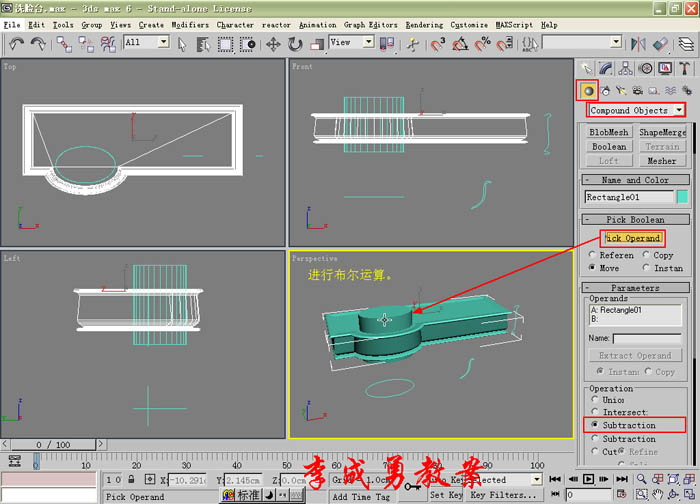
Task: Open the All selection filter dropdown
Action: coord(163,42)
